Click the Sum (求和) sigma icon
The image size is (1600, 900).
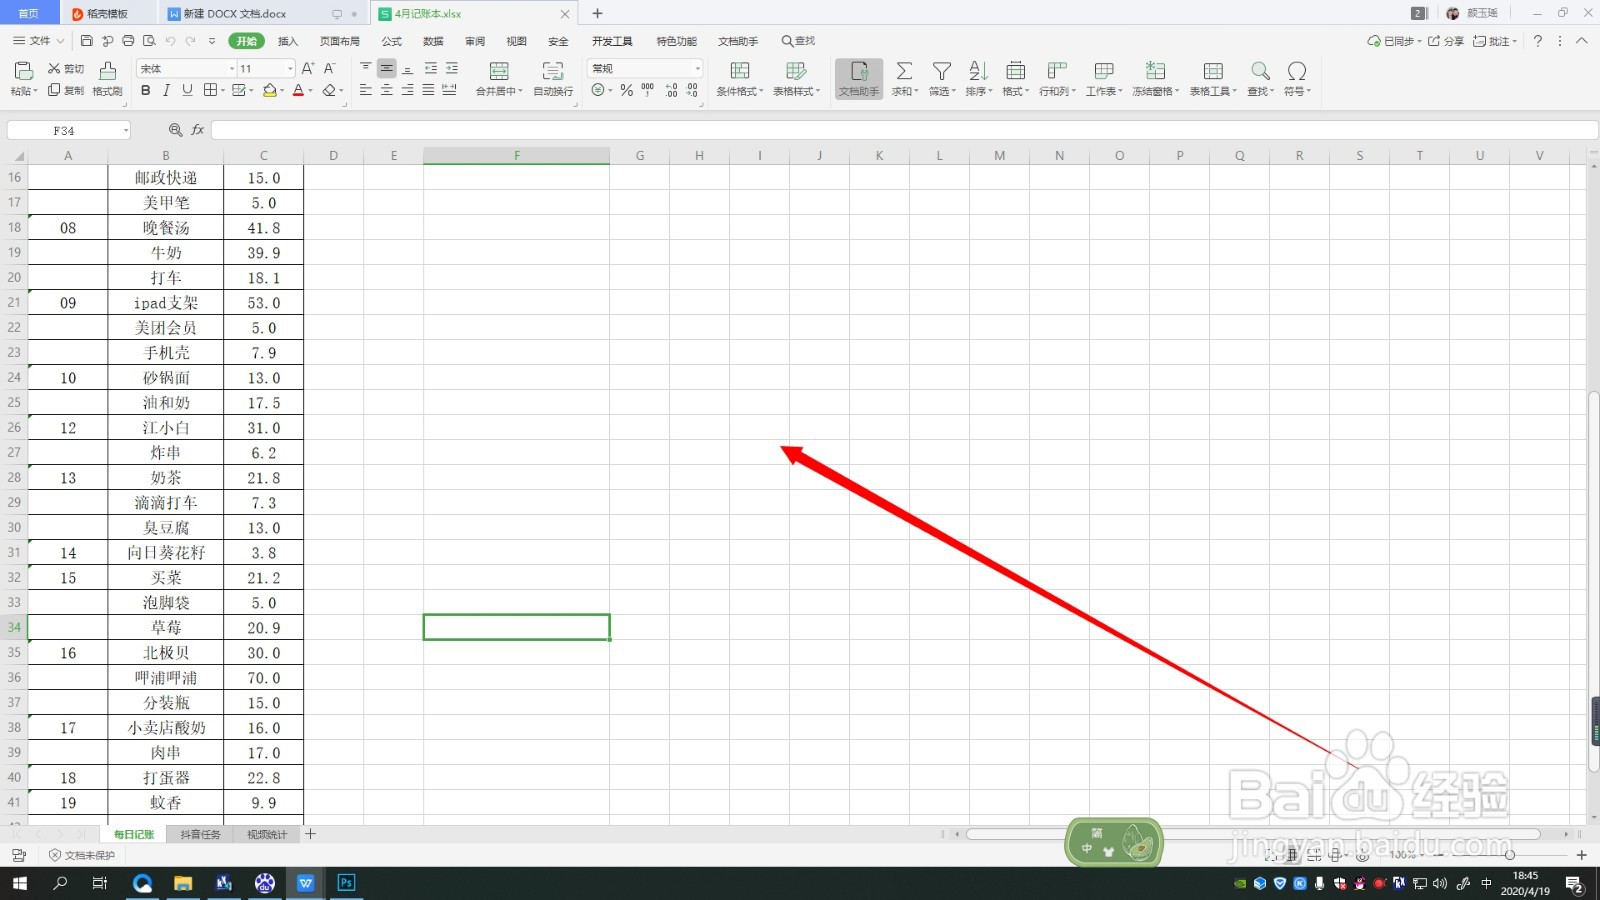[904, 71]
